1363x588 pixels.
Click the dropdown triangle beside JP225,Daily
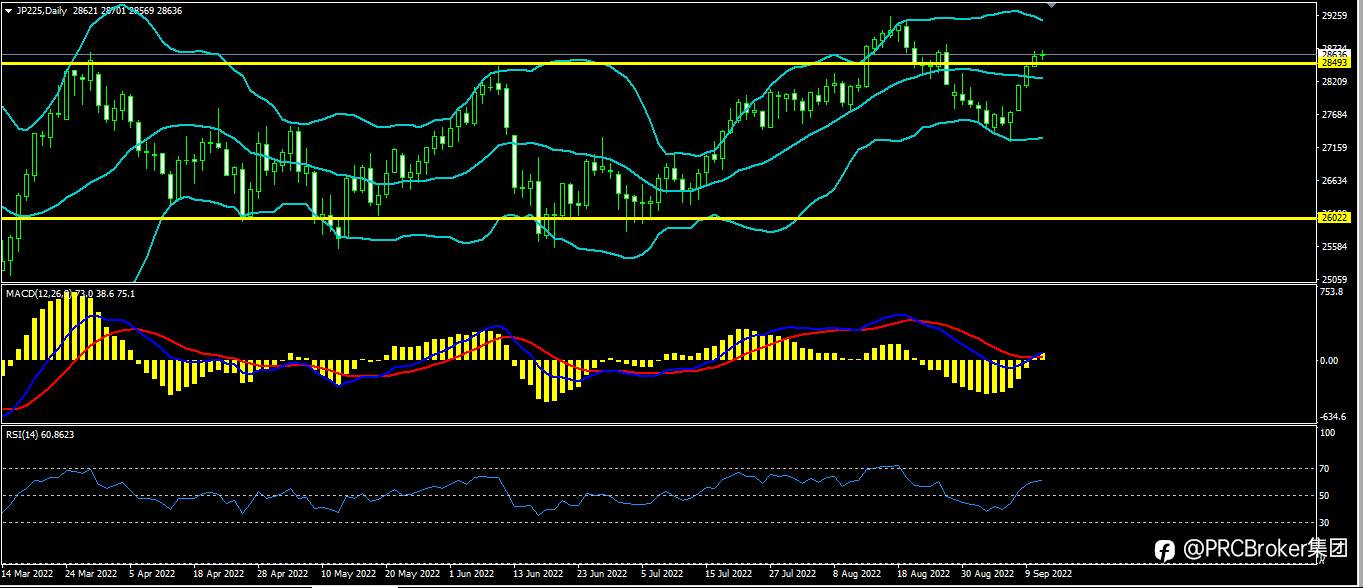[x=8, y=10]
